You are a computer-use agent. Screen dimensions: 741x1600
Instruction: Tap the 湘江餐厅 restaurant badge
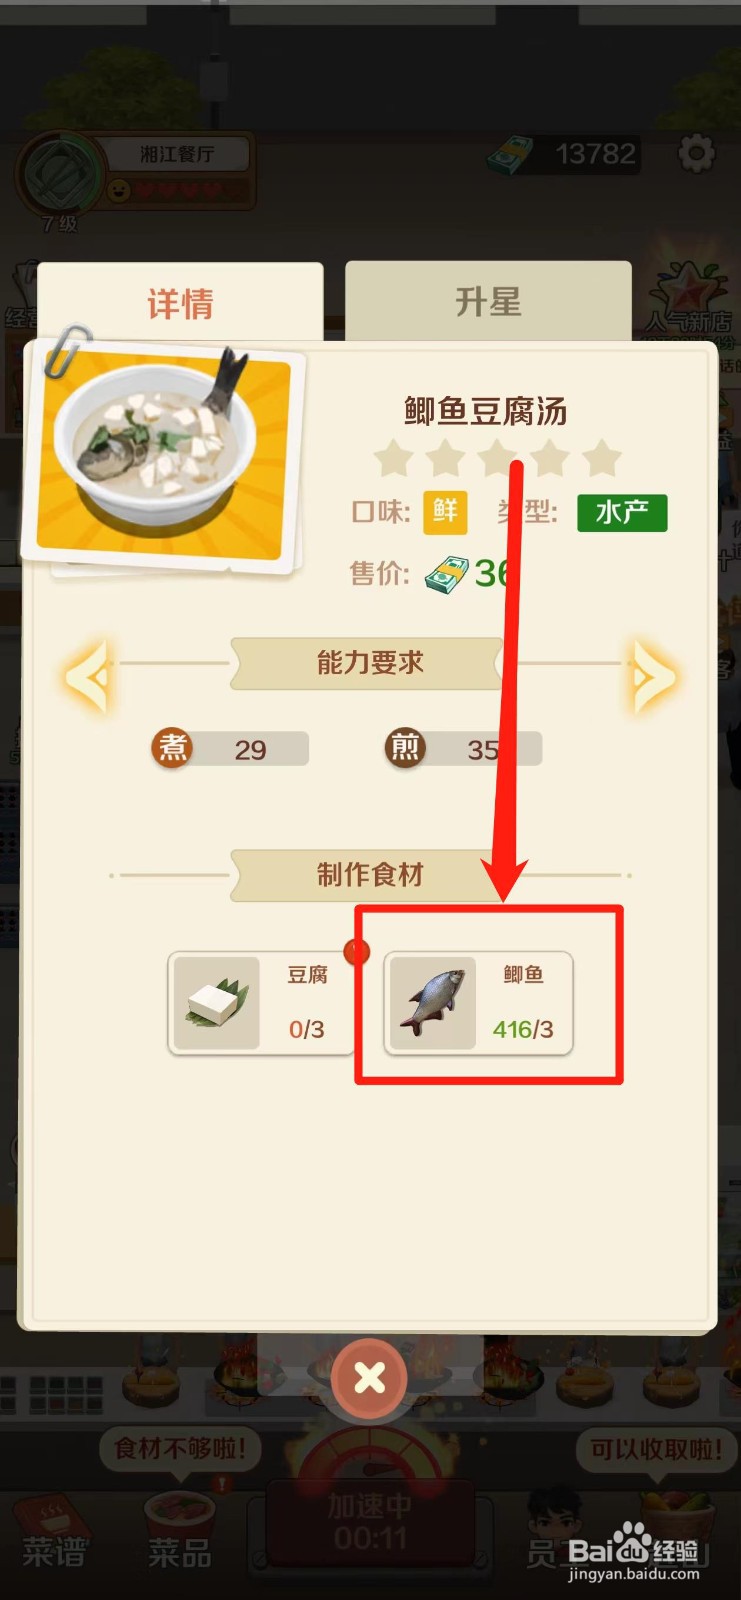135,173
